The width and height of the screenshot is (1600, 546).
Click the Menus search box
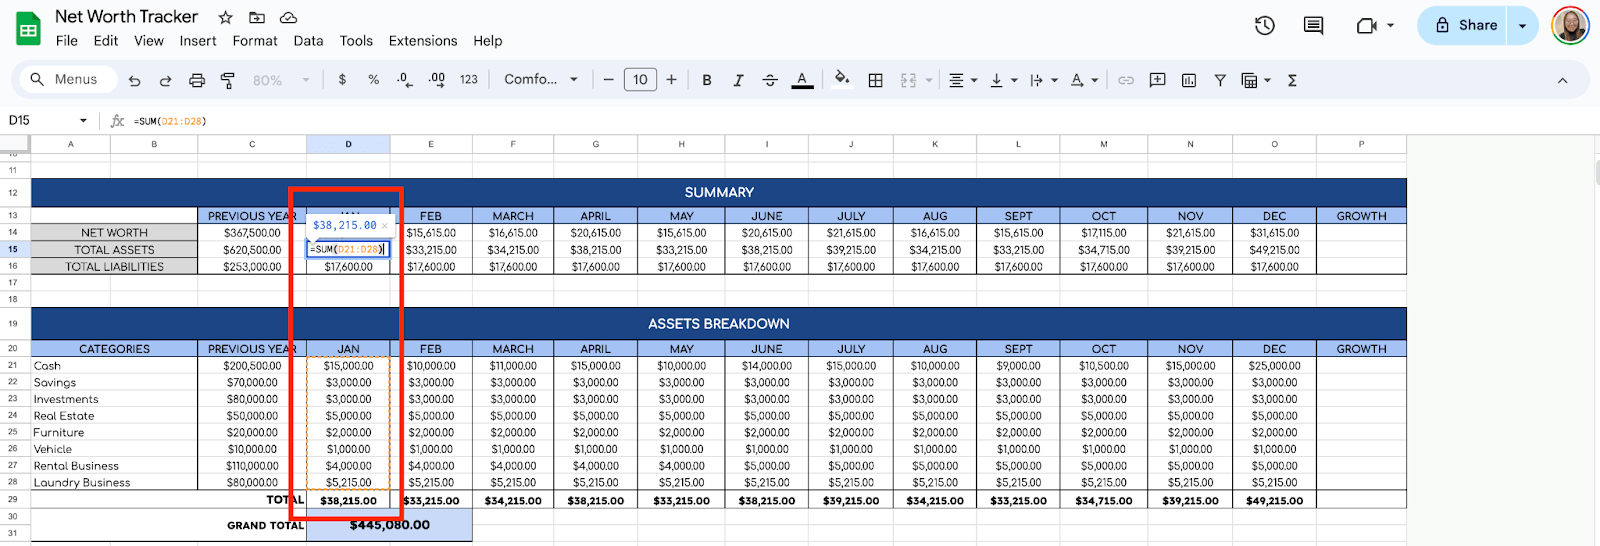[x=68, y=80]
